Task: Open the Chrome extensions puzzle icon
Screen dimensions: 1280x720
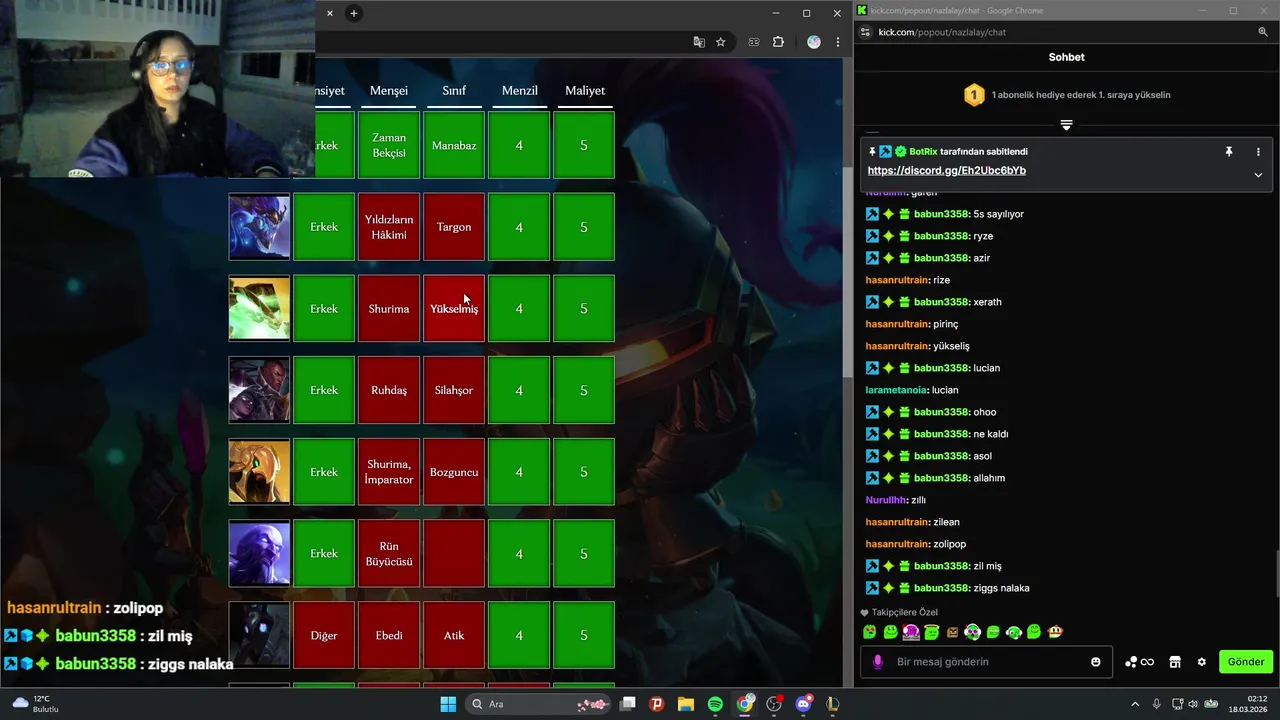Action: pos(778,42)
